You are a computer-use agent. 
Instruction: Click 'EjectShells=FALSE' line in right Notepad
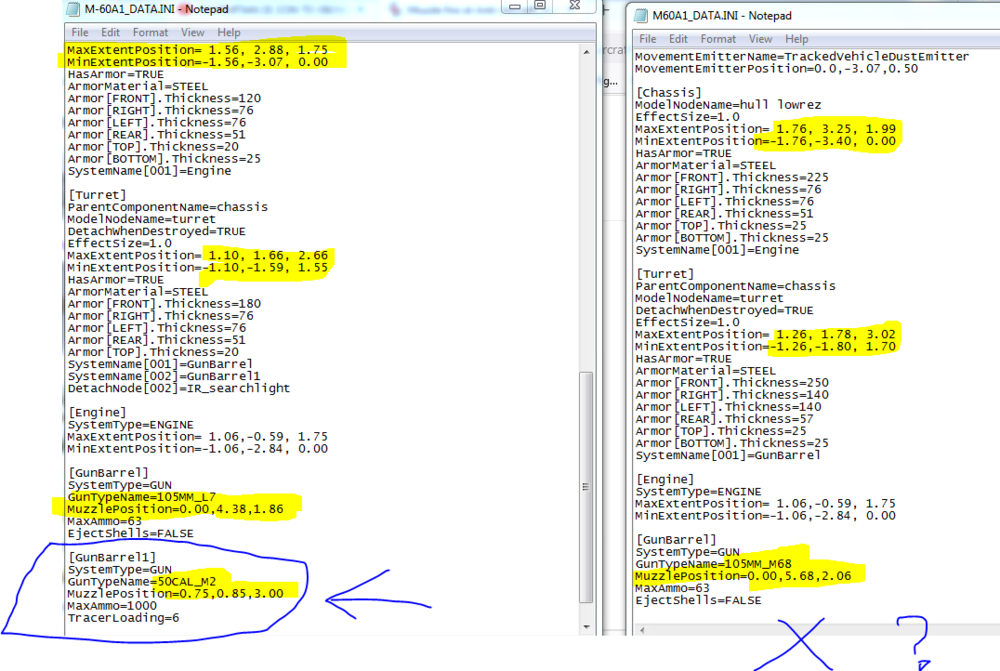698,600
